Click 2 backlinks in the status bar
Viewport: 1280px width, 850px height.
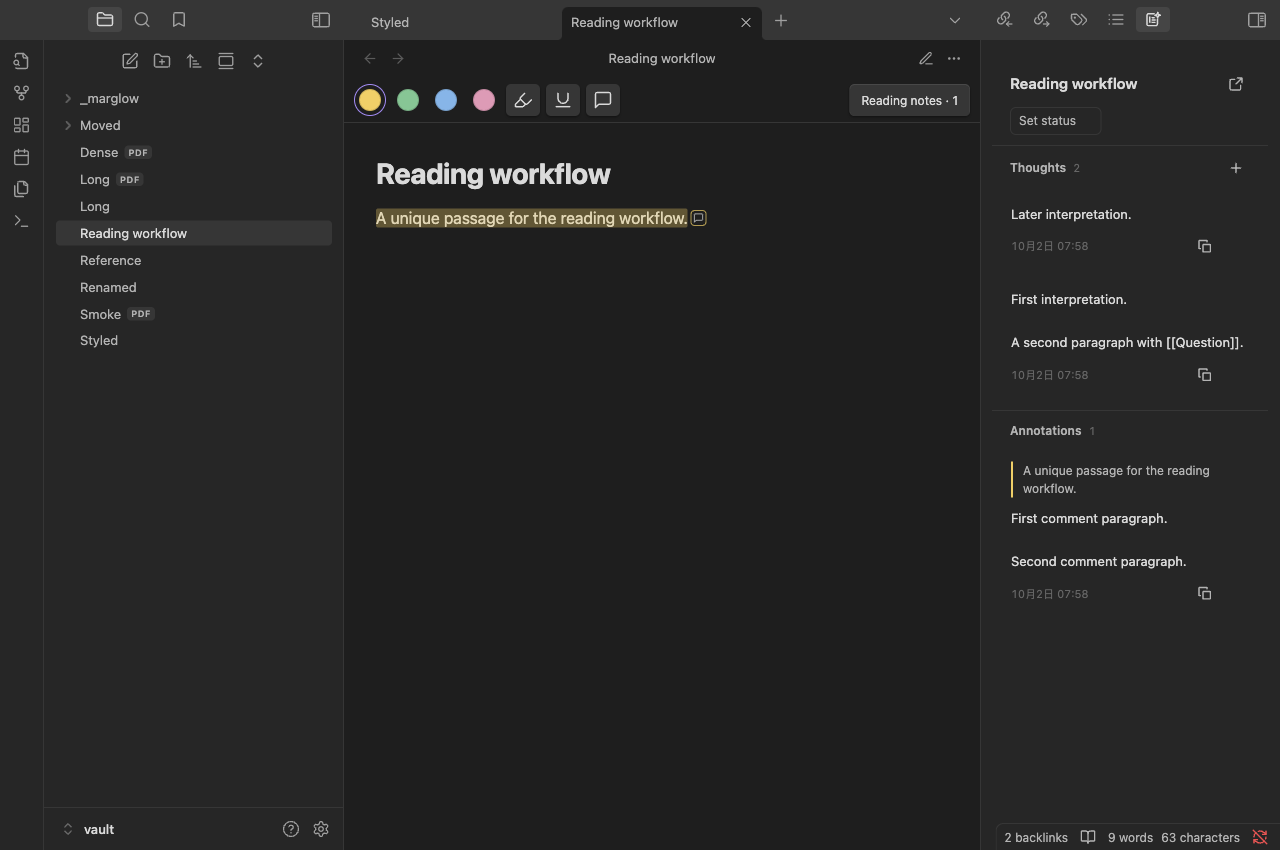click(1036, 837)
